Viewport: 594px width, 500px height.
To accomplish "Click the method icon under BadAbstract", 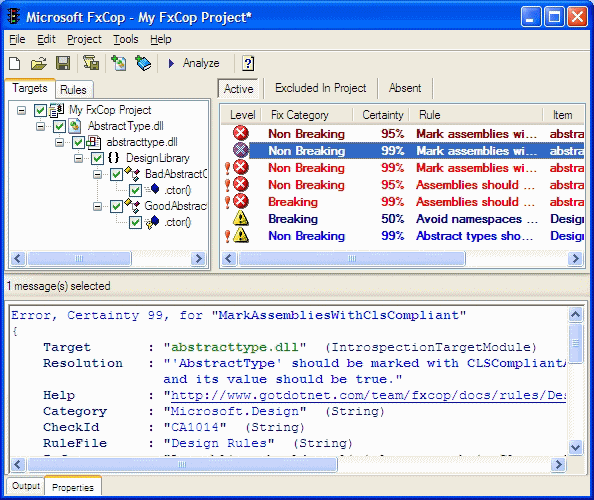I will (153, 189).
